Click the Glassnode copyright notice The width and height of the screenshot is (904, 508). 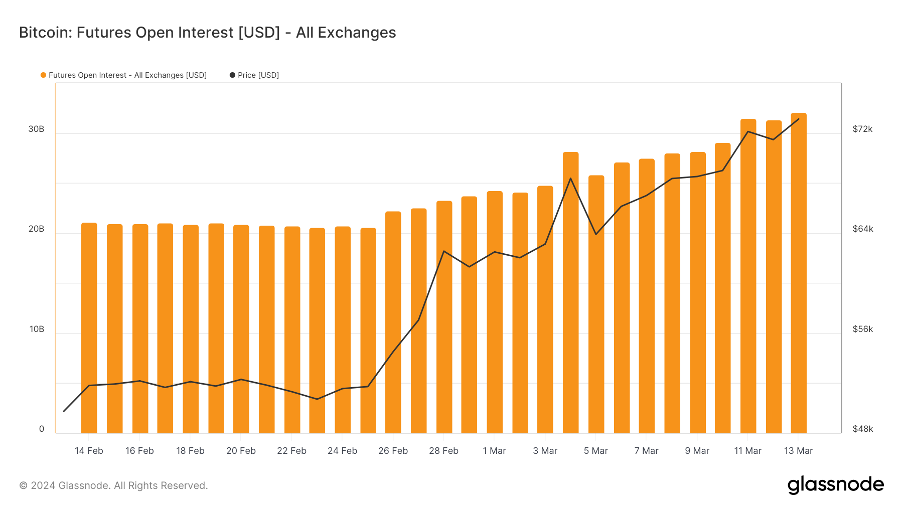114,486
